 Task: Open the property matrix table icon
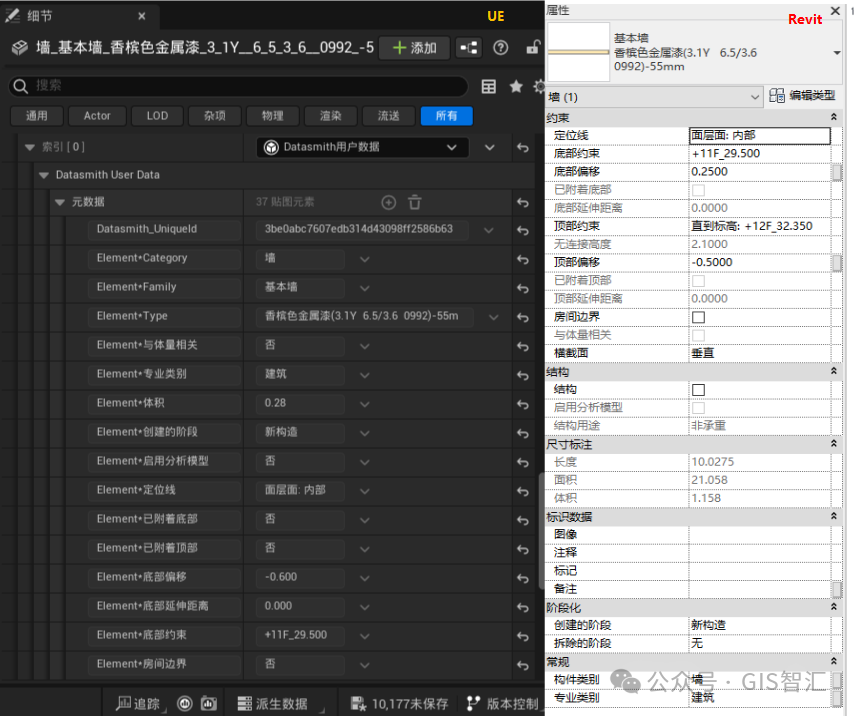[x=489, y=87]
